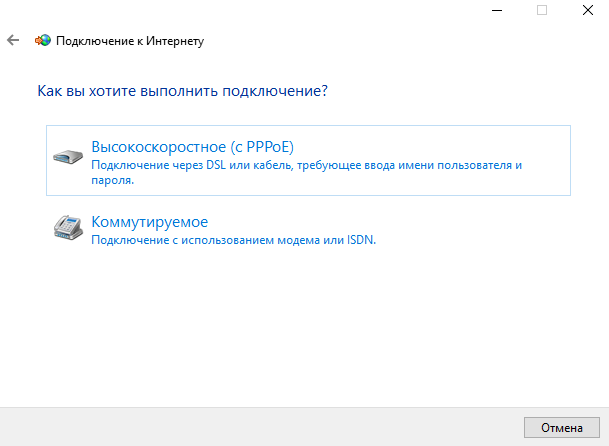Choose Высокоскоростное (с PPPoE) connection
609x446 pixels.
coord(308,160)
